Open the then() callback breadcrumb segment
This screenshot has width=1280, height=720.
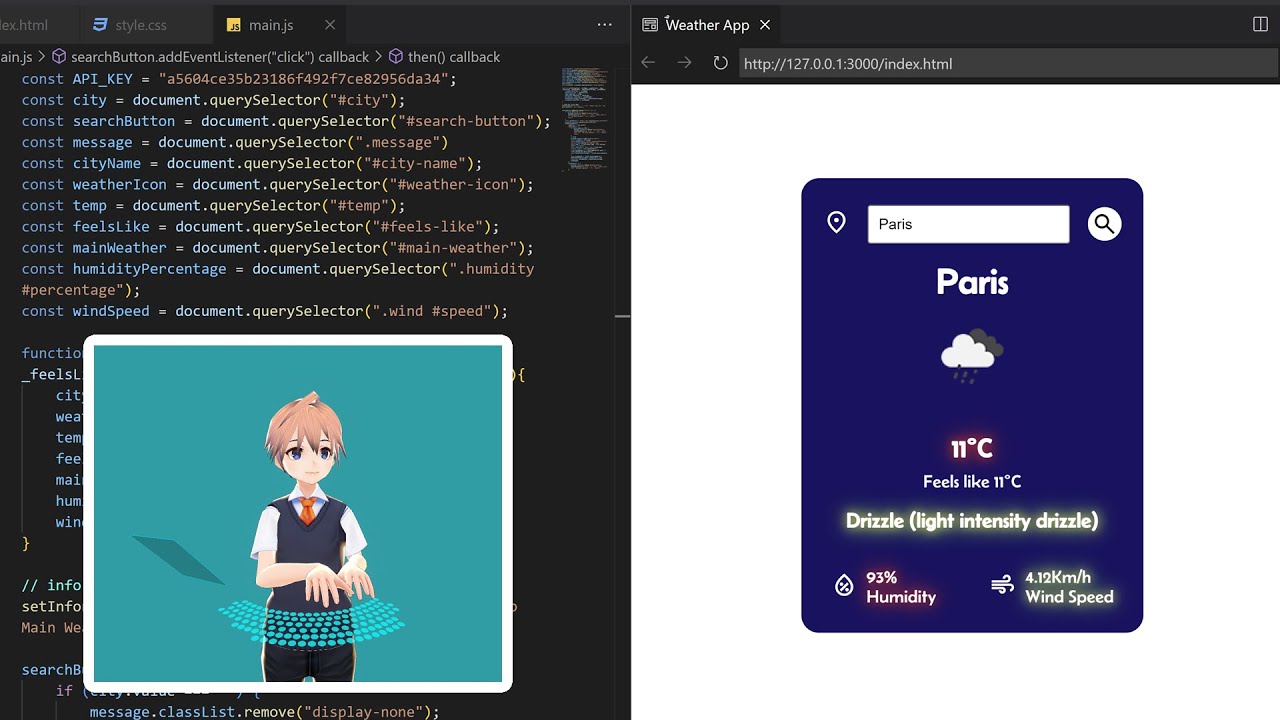point(445,57)
